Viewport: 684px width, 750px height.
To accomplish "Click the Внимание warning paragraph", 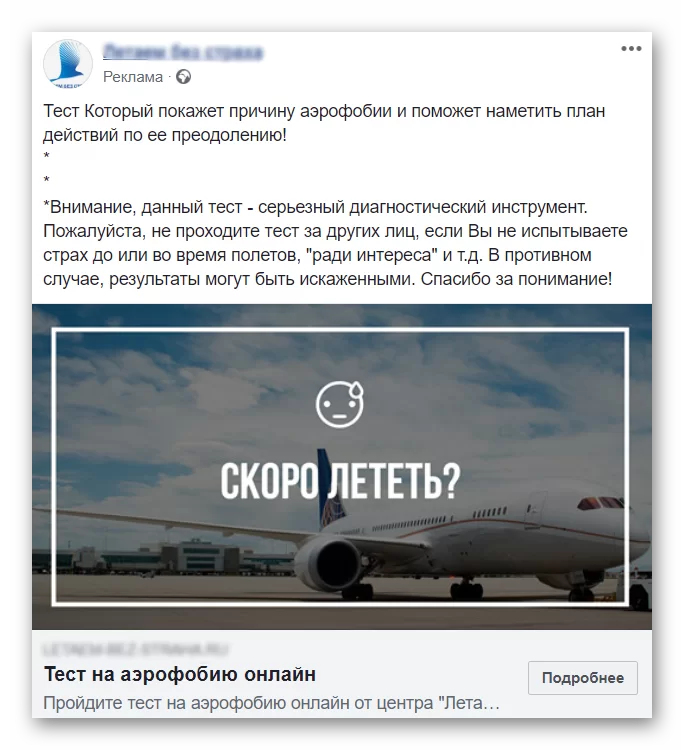I will [x=335, y=243].
